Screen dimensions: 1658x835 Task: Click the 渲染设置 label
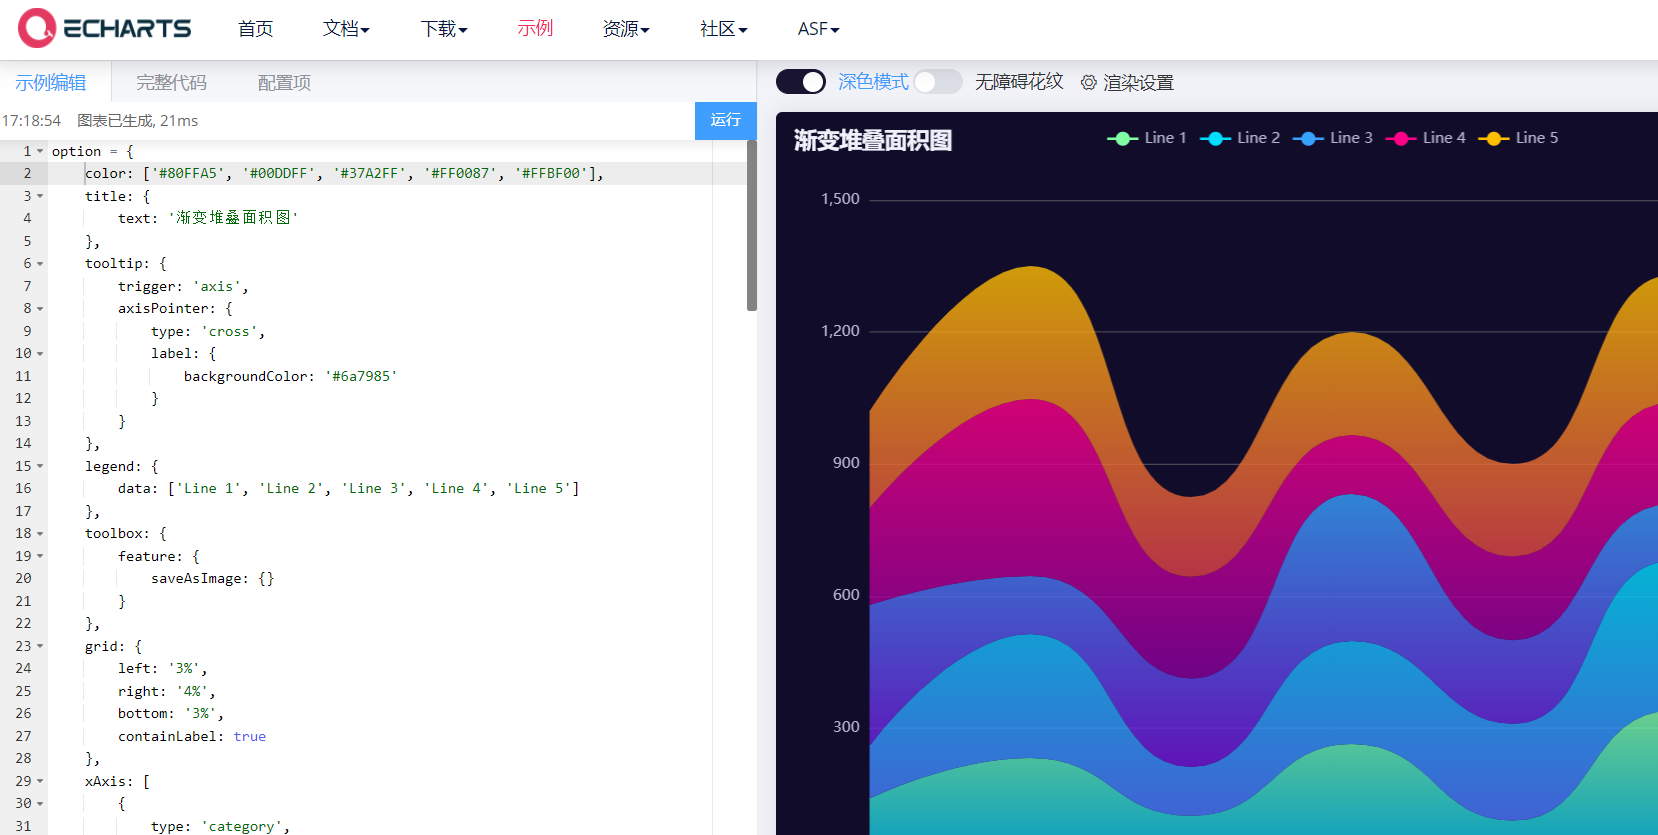[1138, 83]
